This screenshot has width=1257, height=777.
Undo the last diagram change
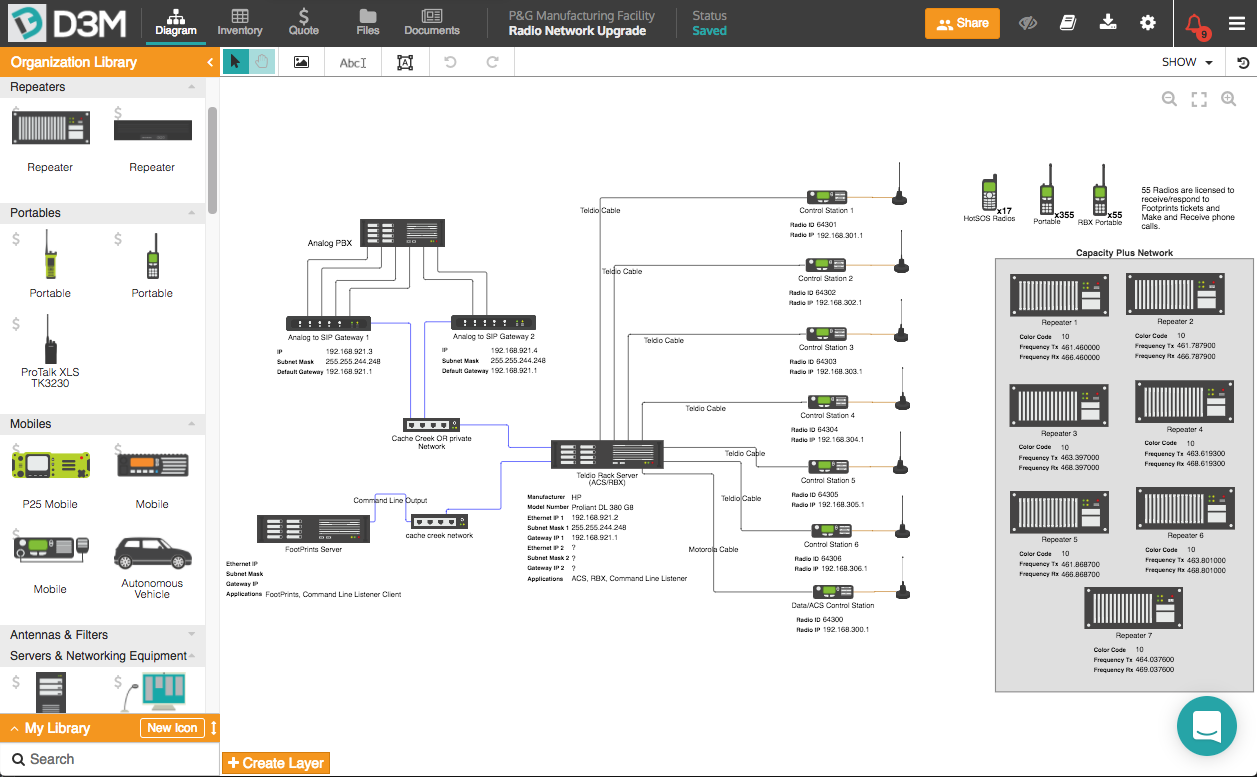click(x=450, y=62)
